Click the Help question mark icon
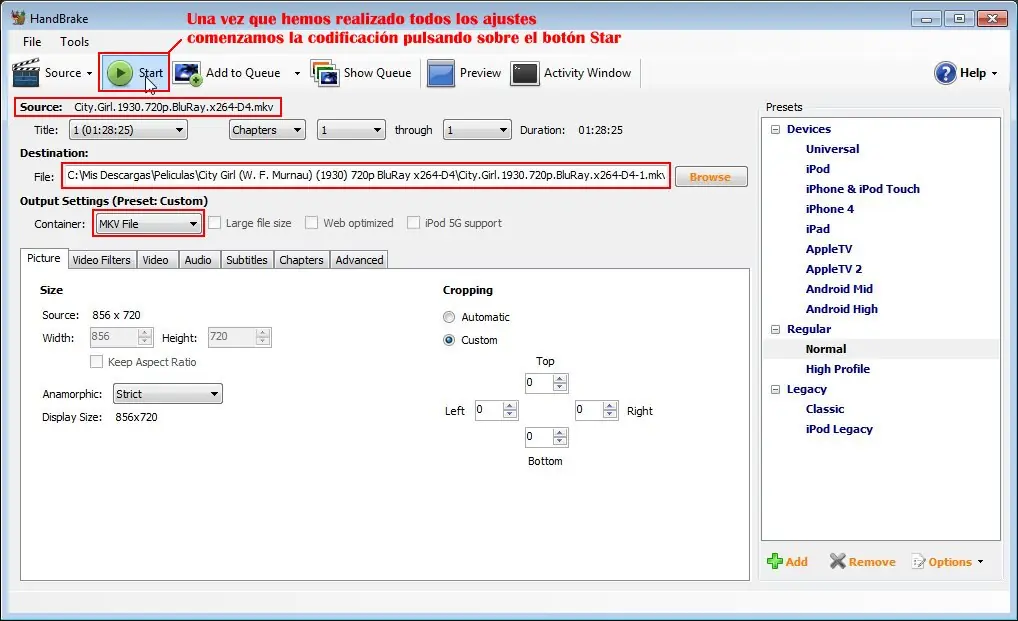1018x621 pixels. (945, 73)
